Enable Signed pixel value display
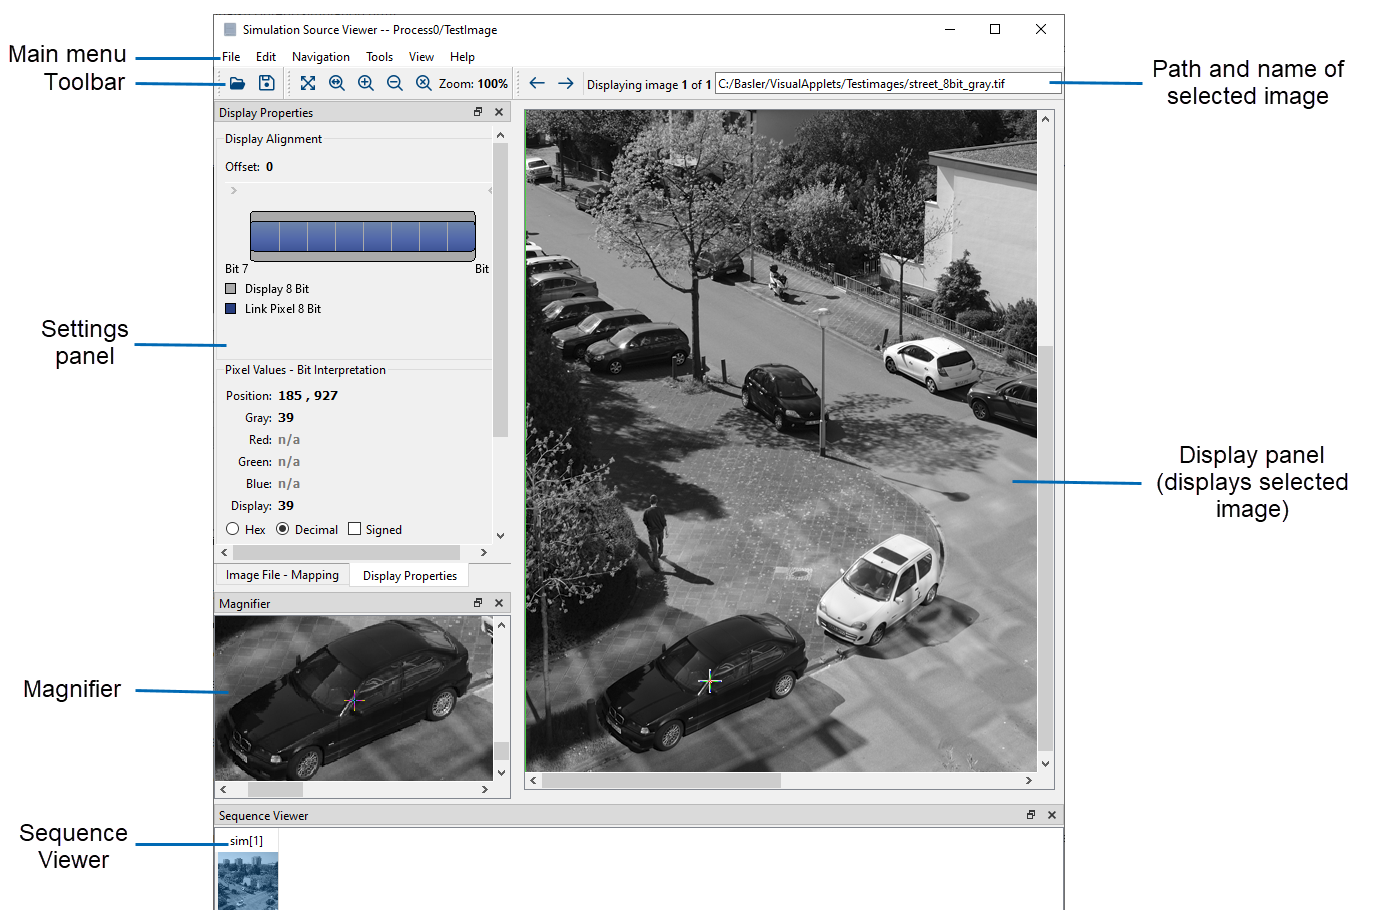Screen dimensions: 1381x910 pyautogui.click(x=355, y=529)
